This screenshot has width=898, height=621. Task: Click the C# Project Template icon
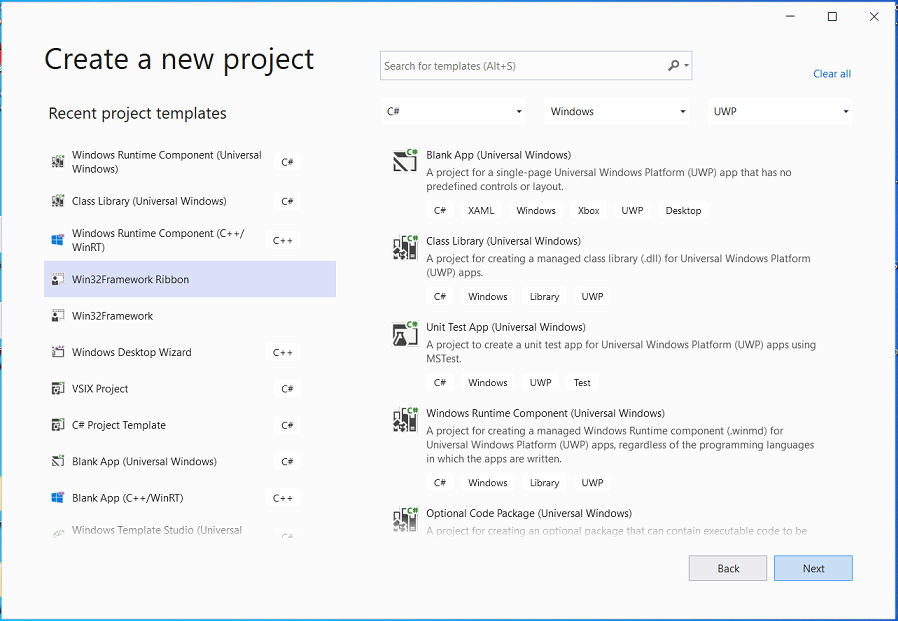(58, 425)
